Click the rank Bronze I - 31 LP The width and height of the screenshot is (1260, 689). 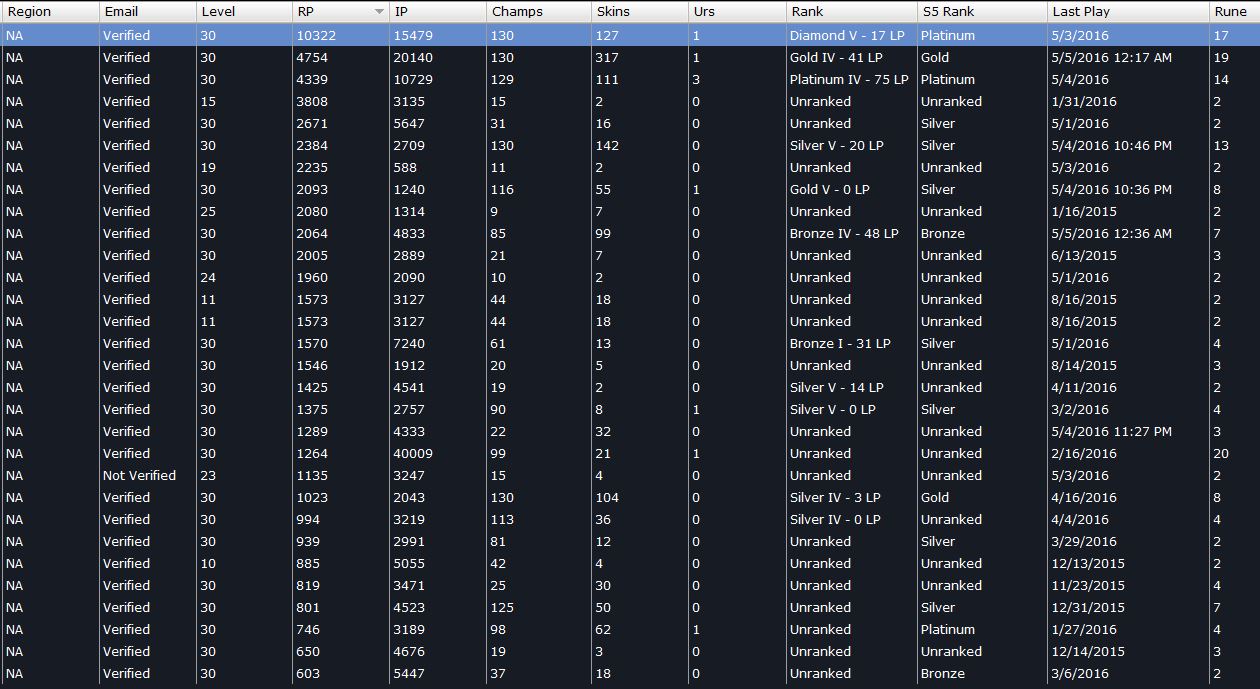[840, 343]
